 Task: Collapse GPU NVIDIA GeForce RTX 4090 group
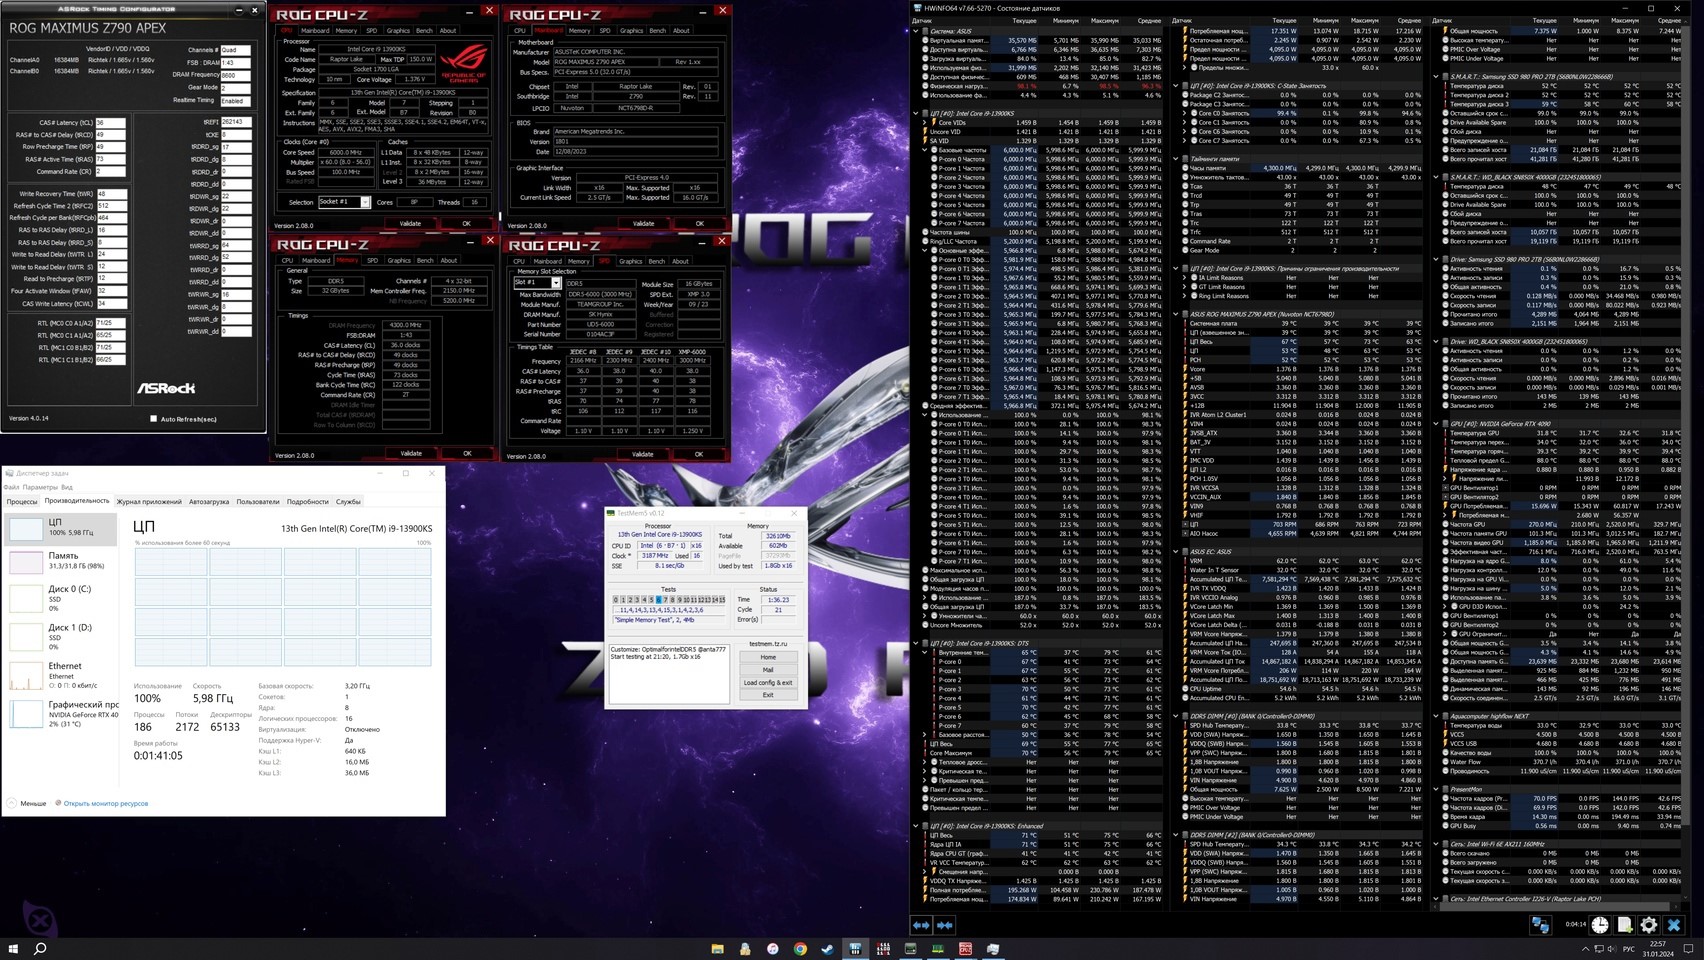[1436, 424]
